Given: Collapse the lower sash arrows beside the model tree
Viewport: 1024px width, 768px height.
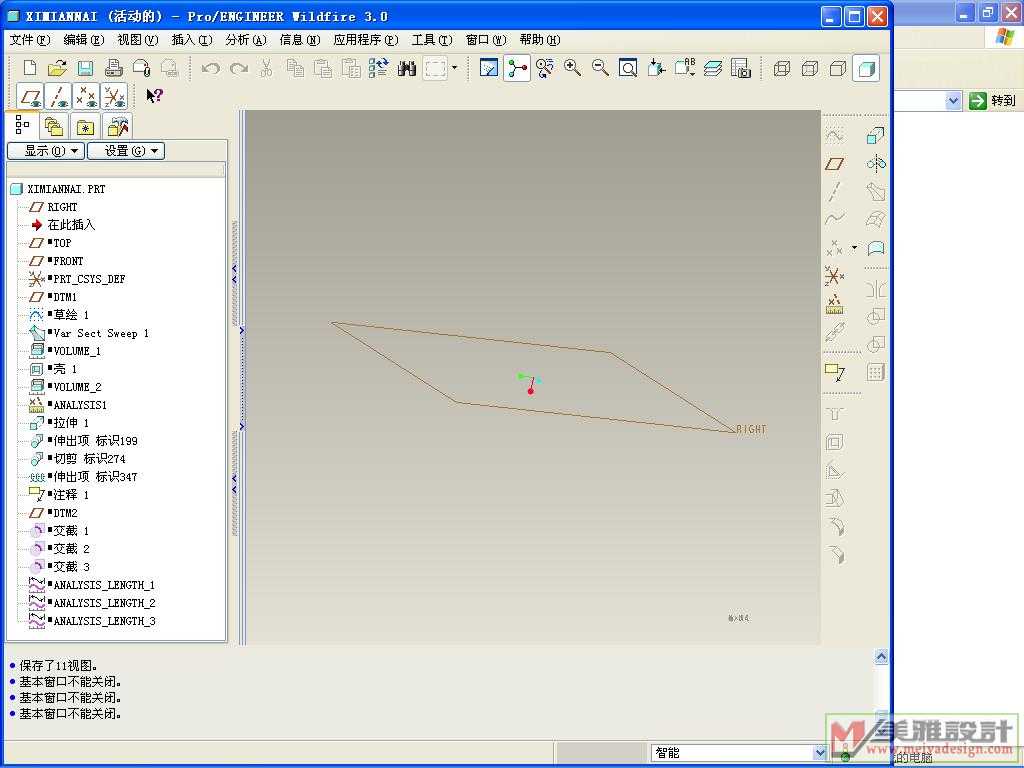Looking at the screenshot, I should coord(234,484).
